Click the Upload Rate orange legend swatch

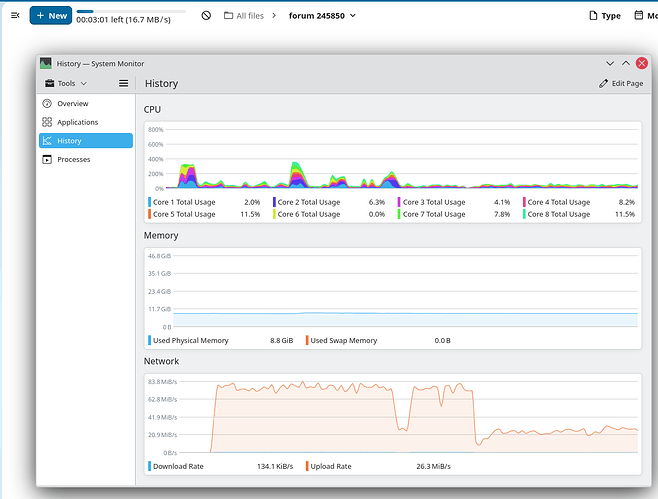[x=307, y=466]
